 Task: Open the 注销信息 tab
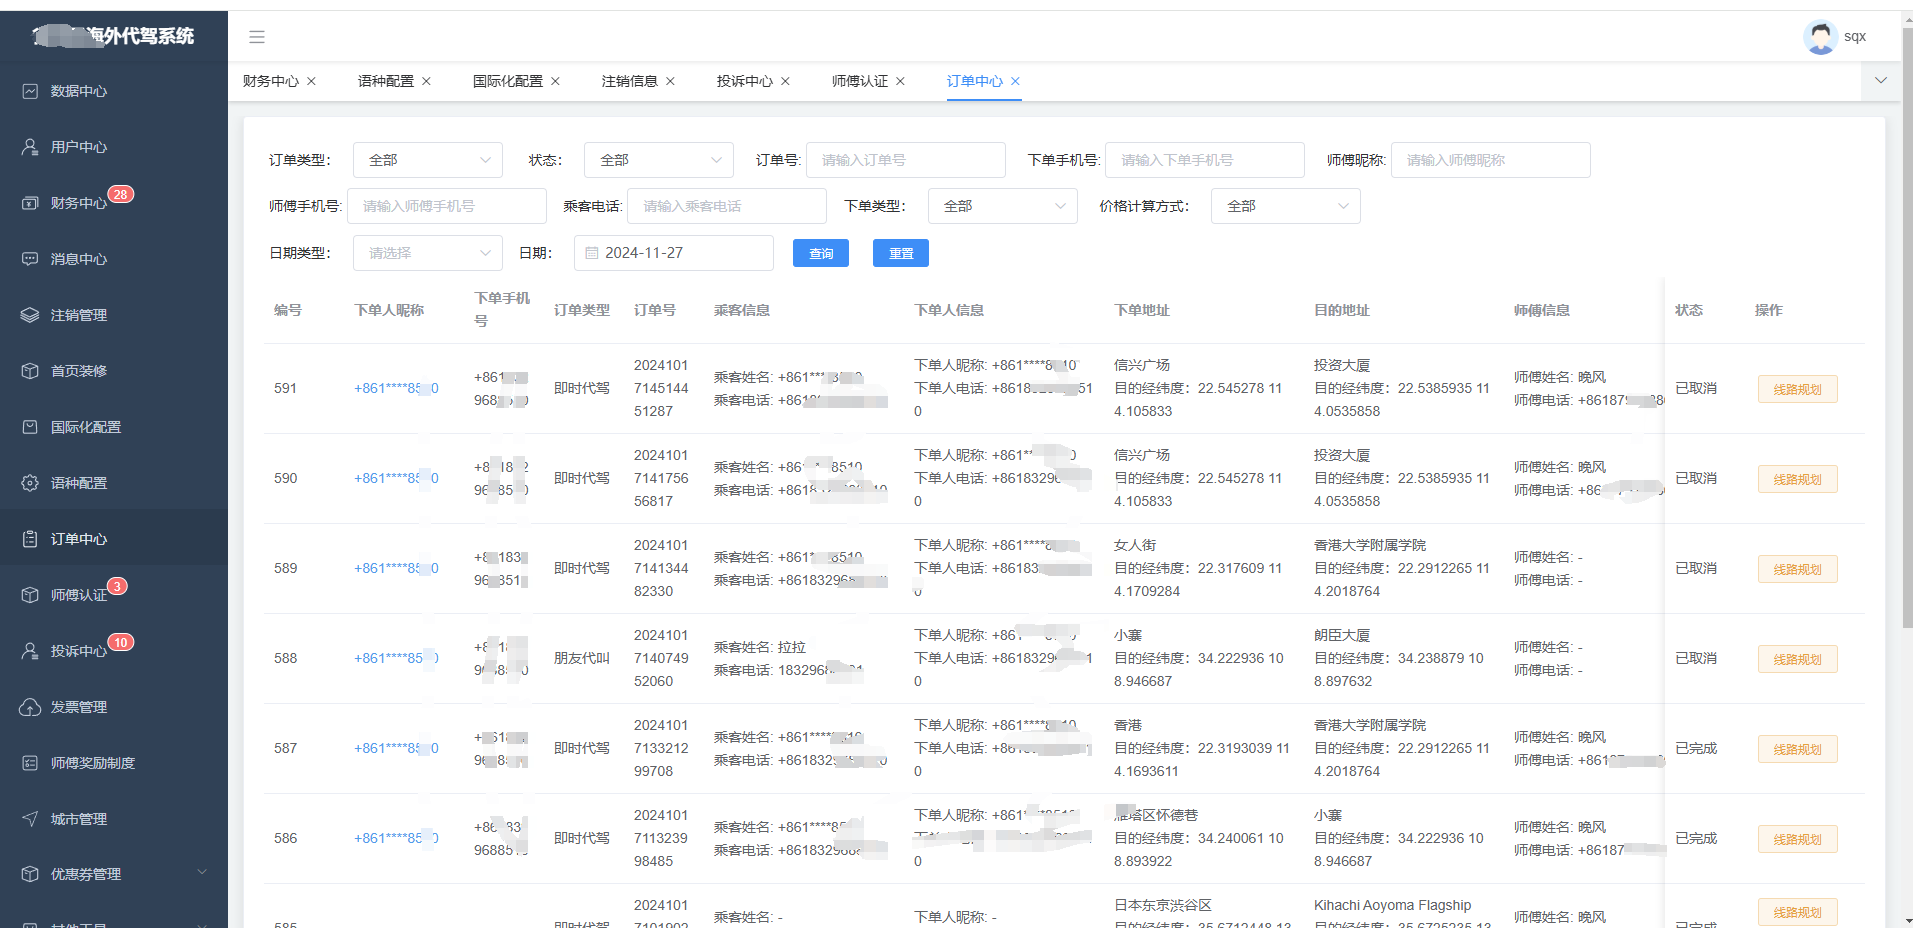pos(630,81)
